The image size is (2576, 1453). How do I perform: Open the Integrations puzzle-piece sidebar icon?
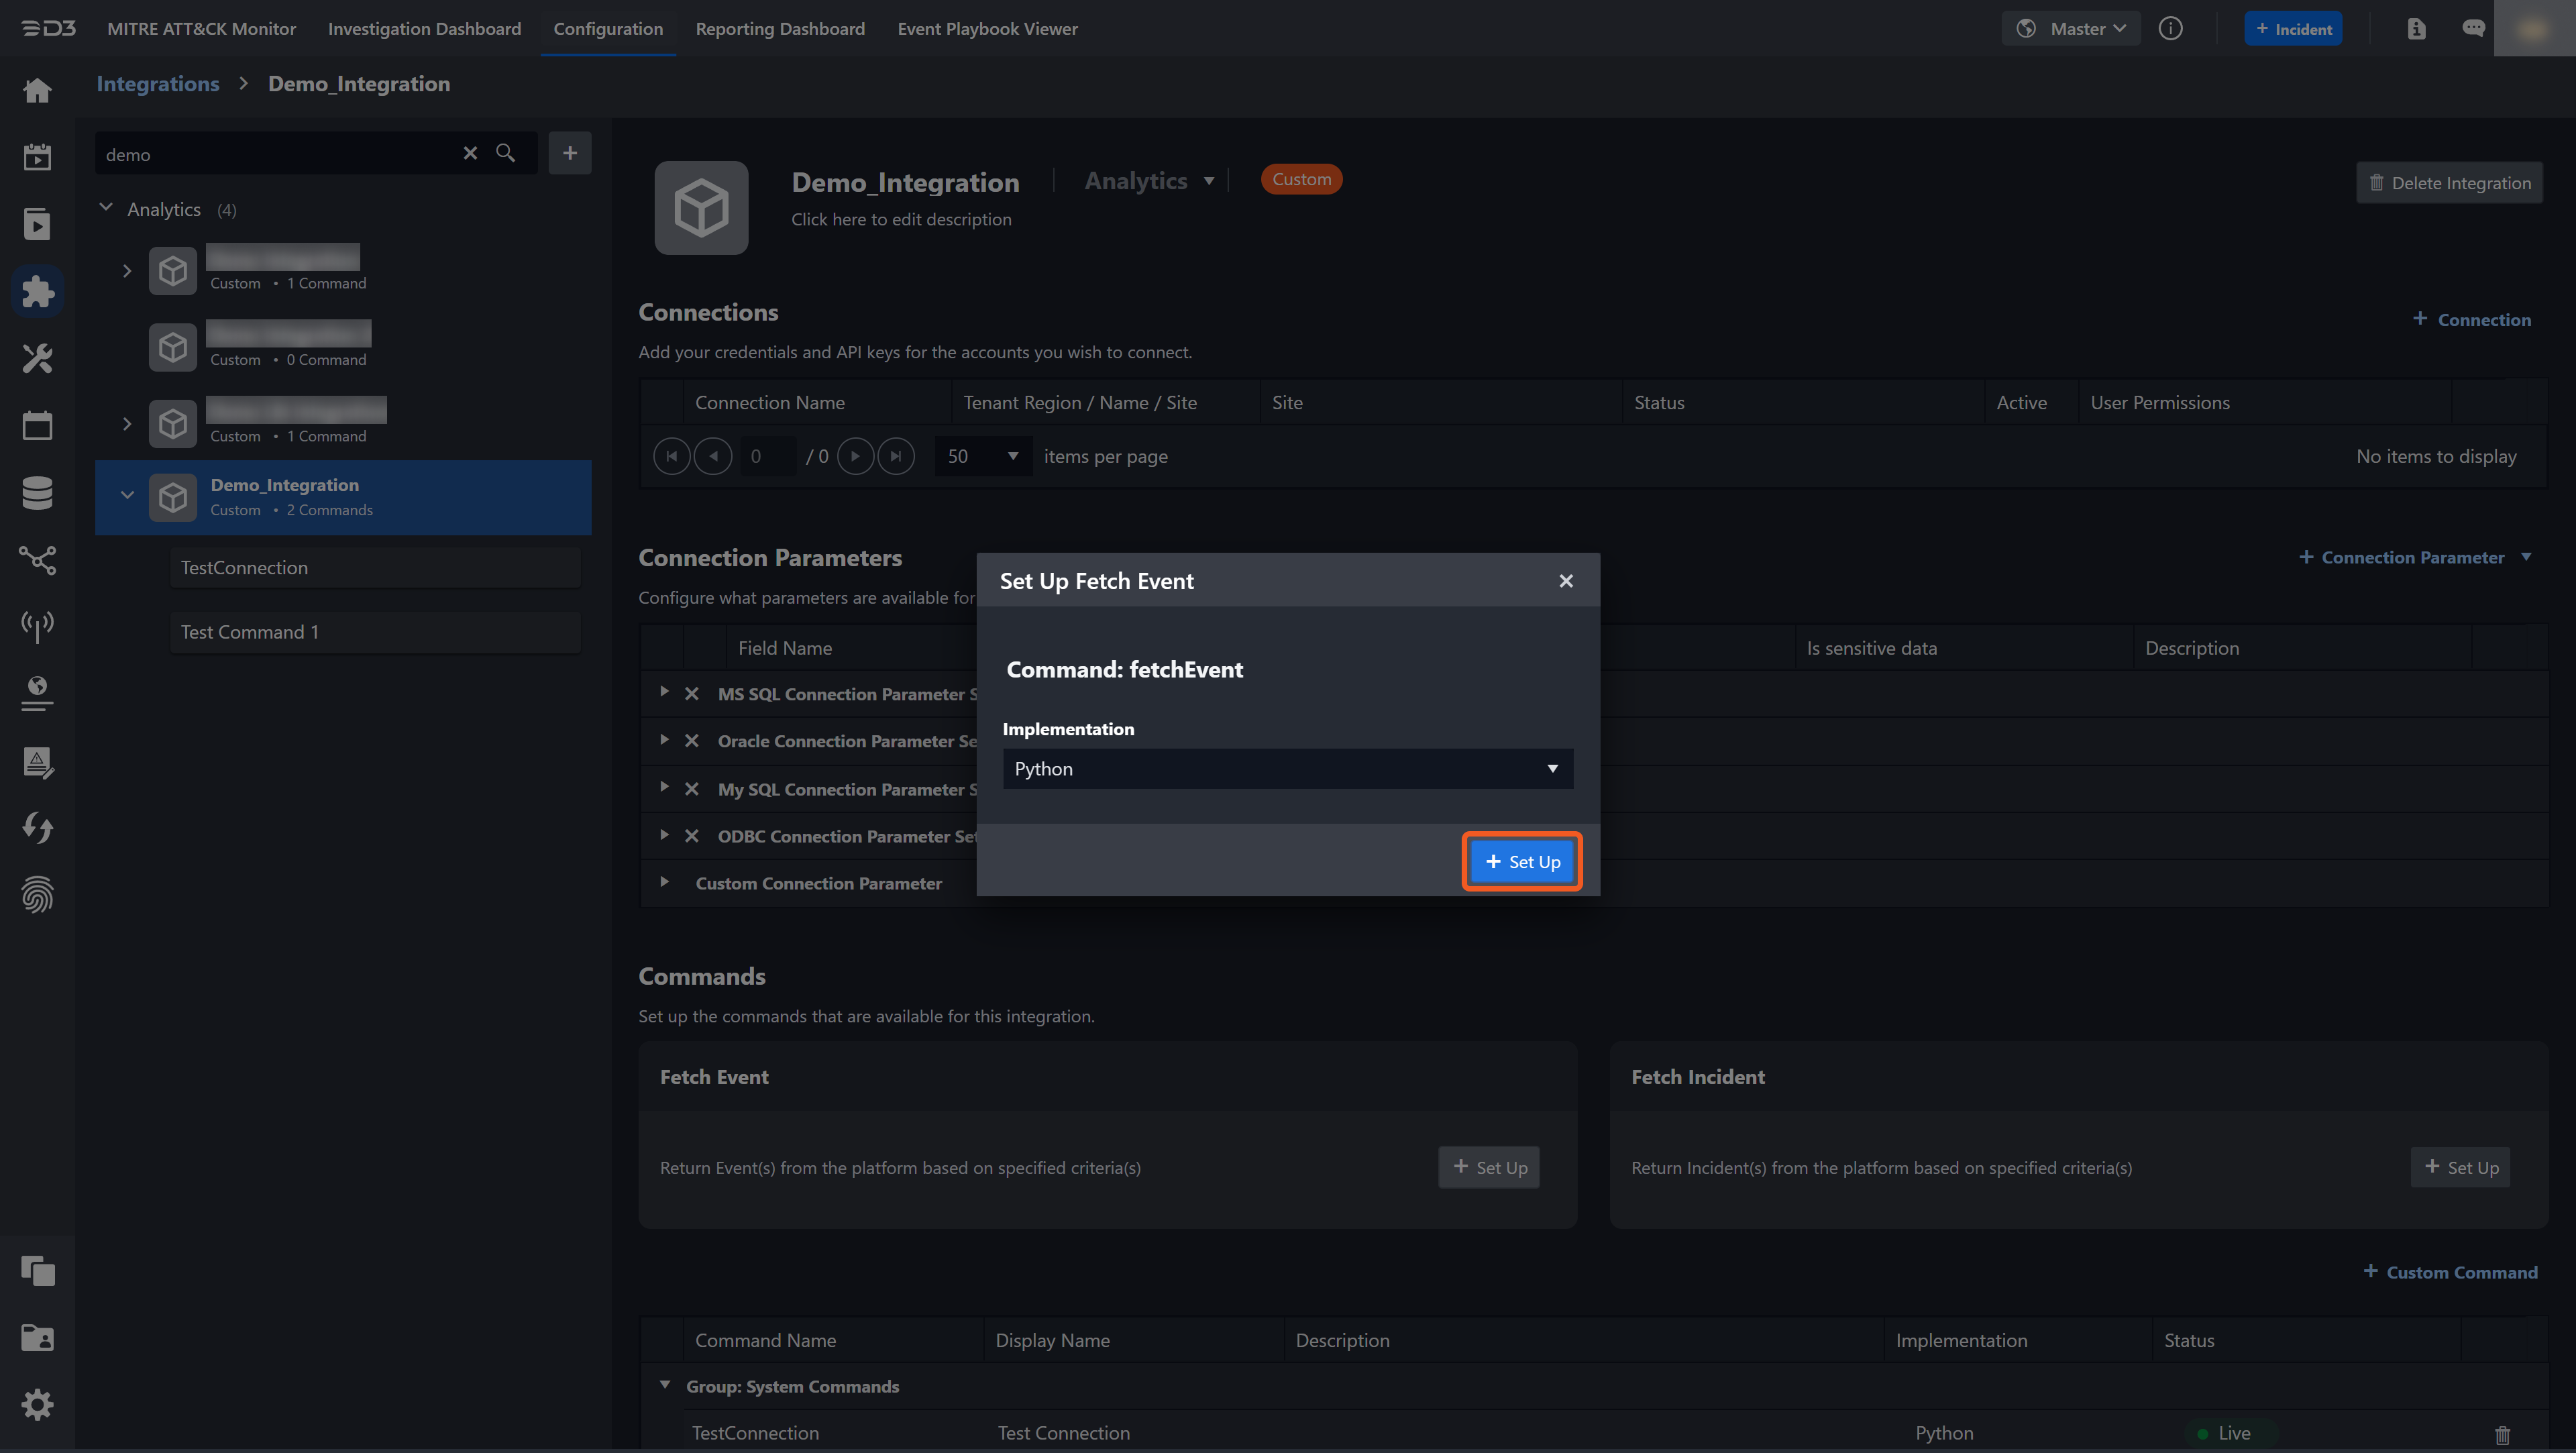[37, 291]
